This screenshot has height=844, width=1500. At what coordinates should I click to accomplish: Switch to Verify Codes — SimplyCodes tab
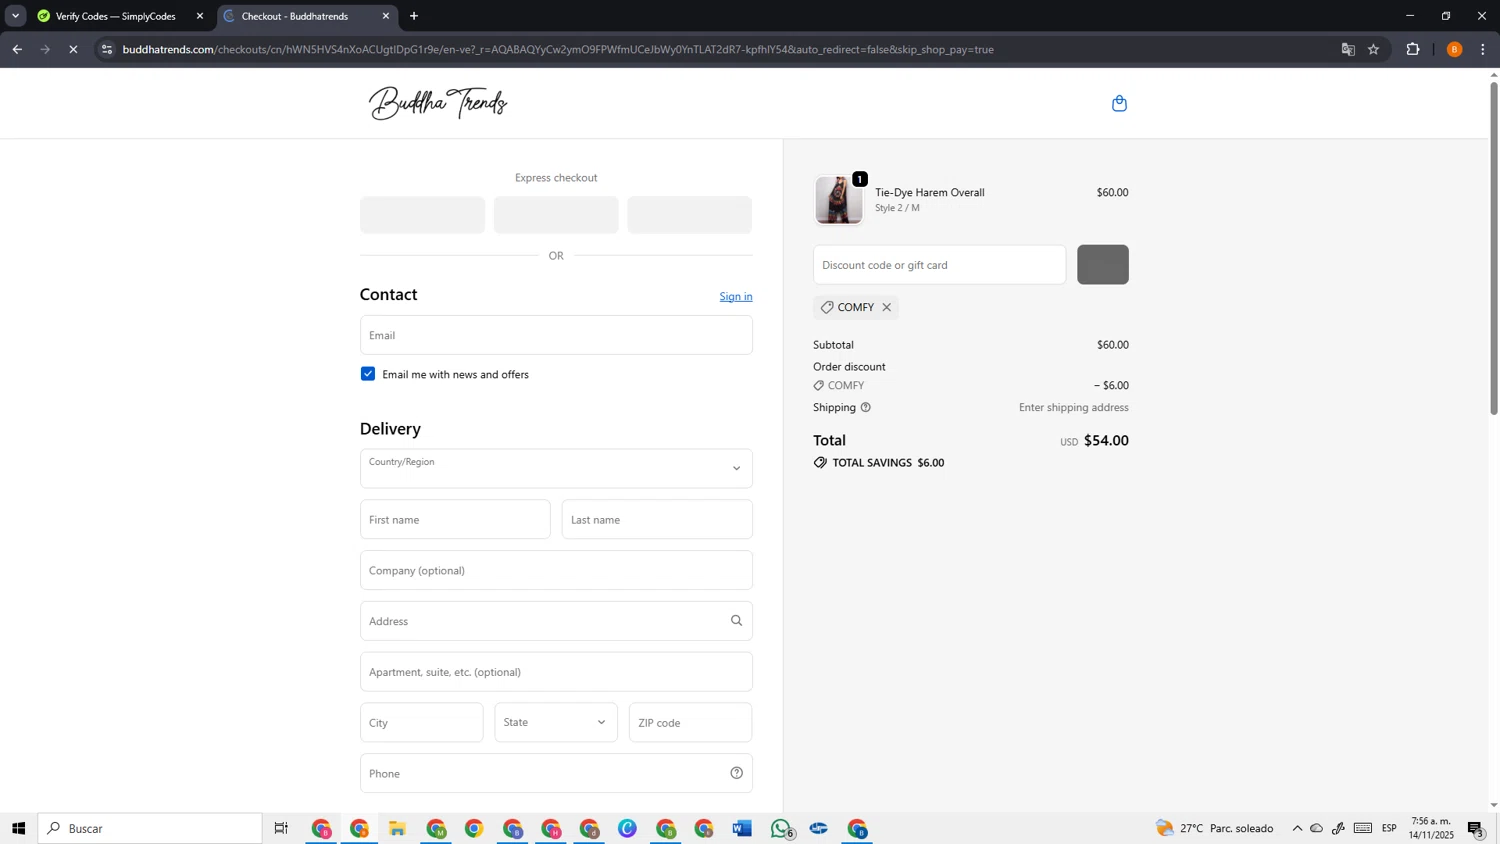[x=115, y=16]
